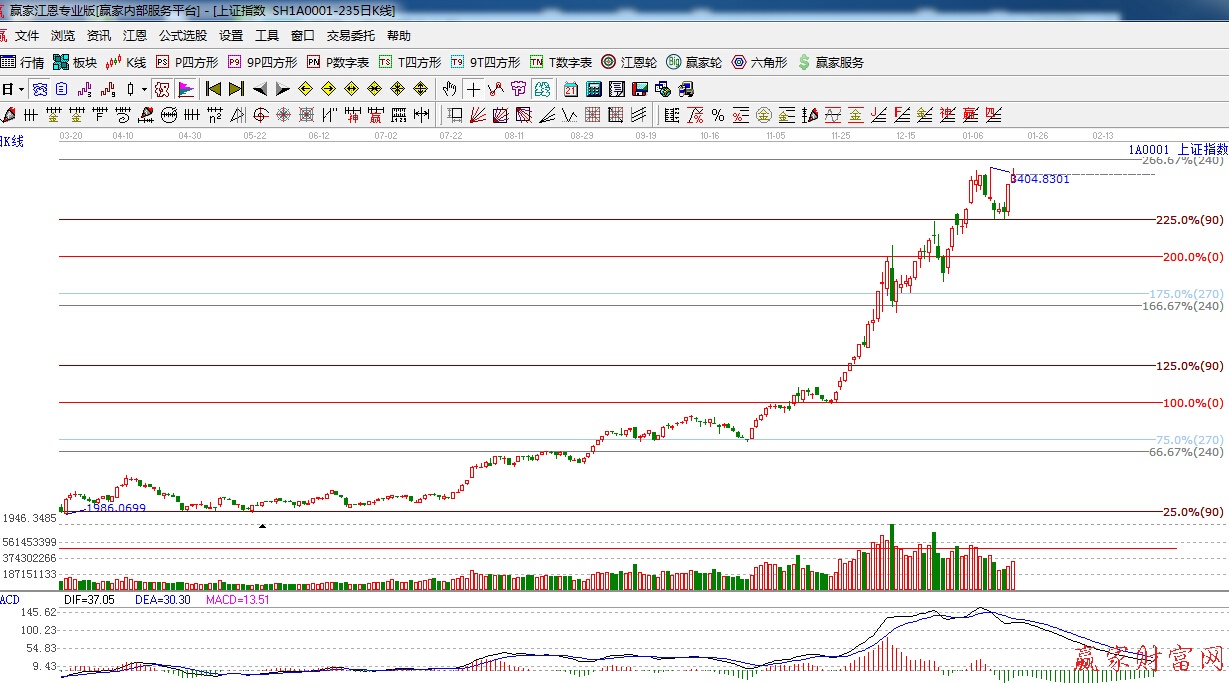Screen dimensions: 1229x683
Task: Toggle the pressed first chart-view button
Action: pos(39,89)
